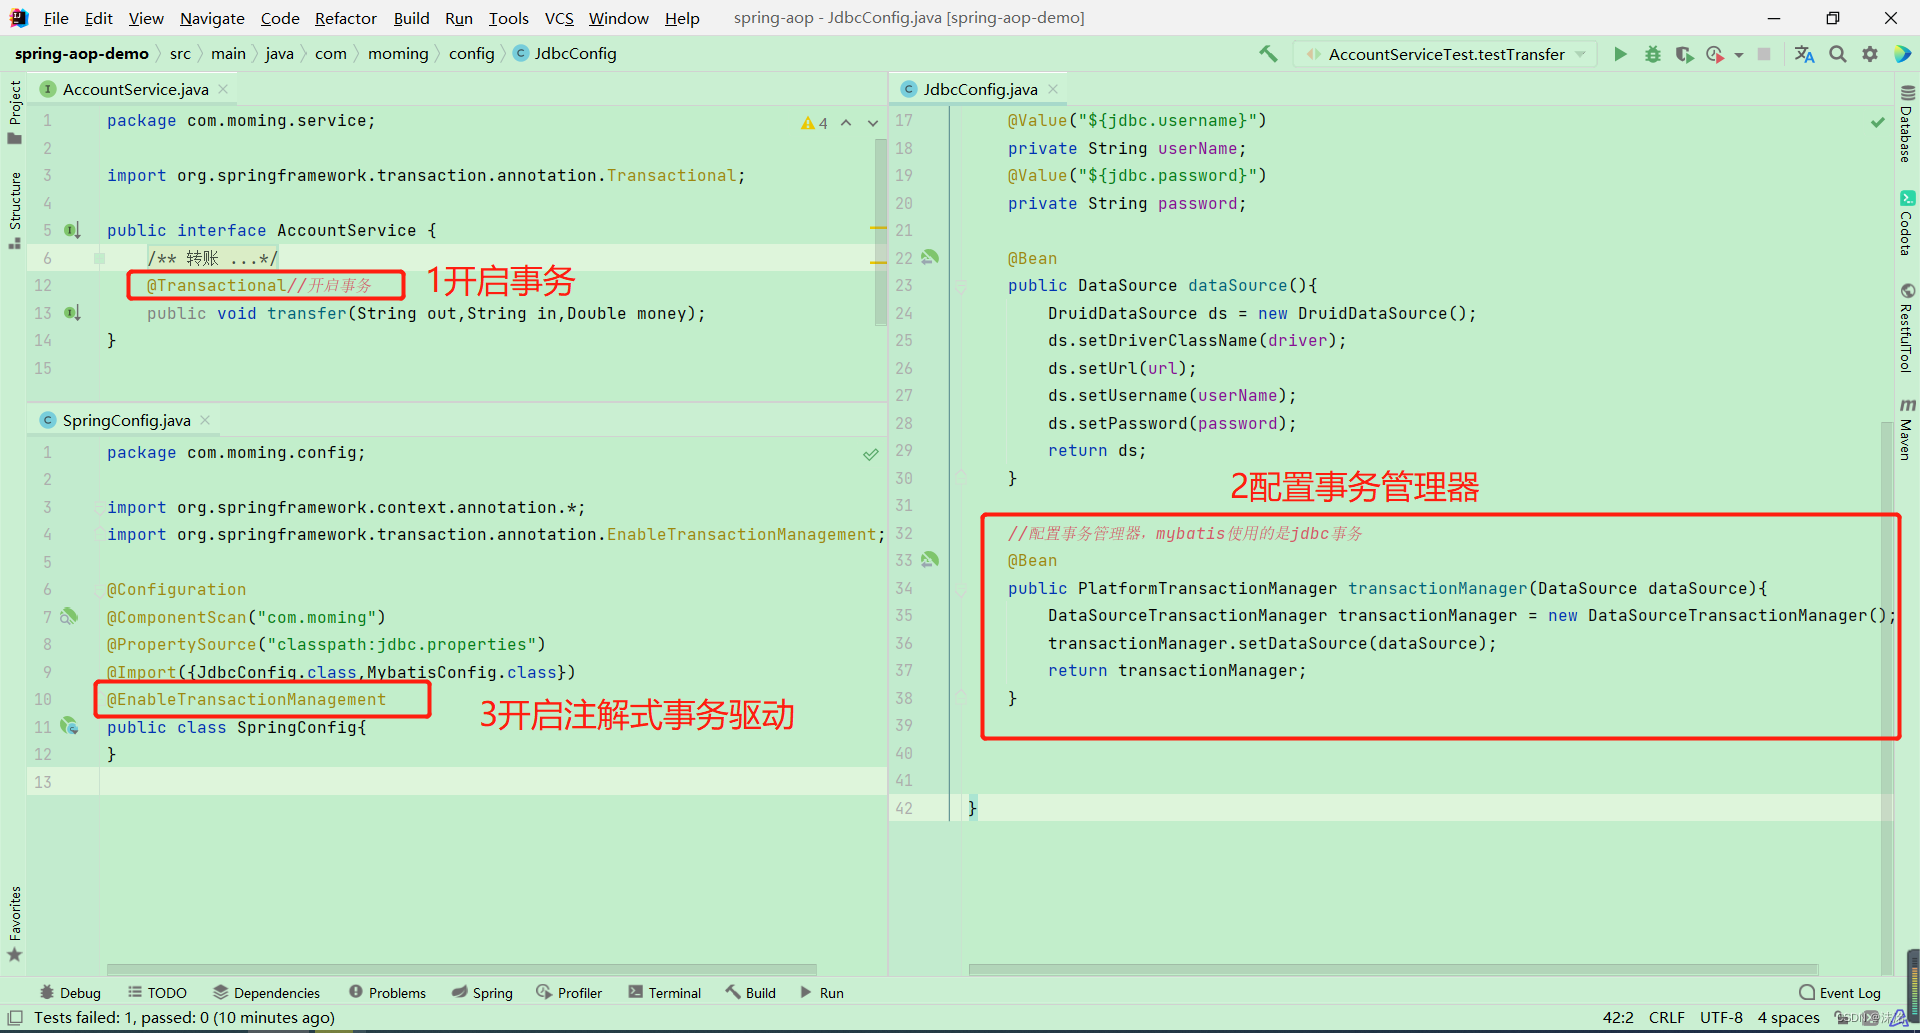Open the Refactor menu

[x=345, y=18]
